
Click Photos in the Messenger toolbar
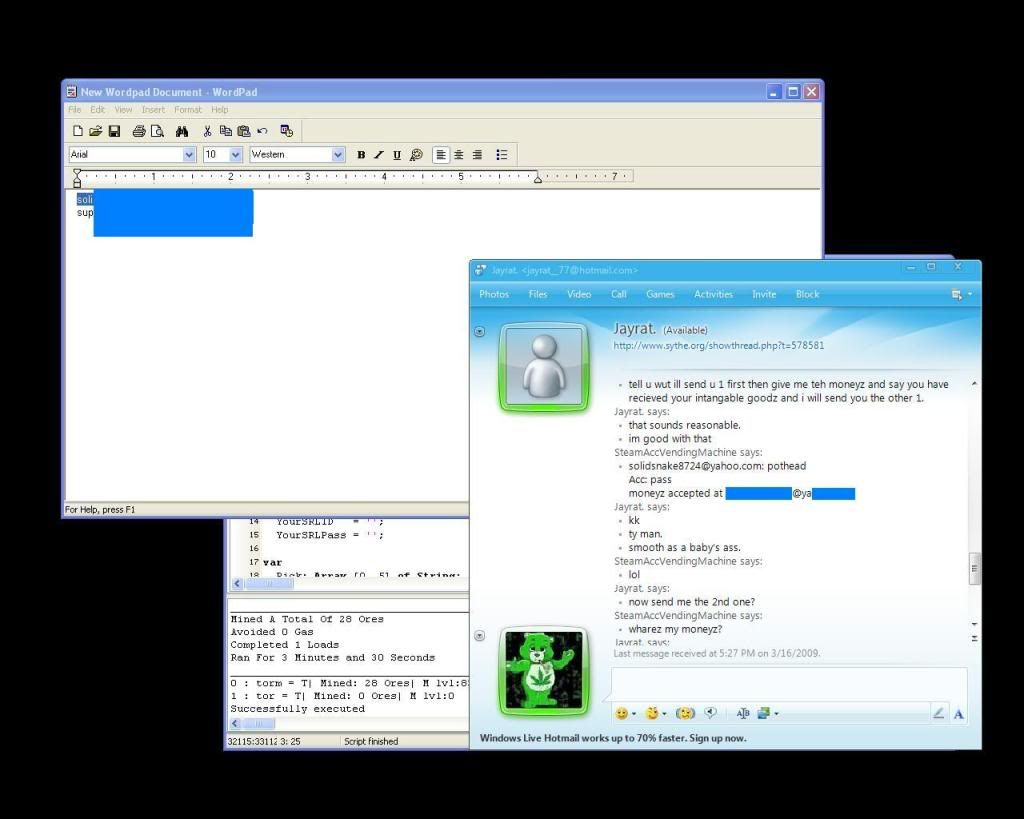point(494,295)
